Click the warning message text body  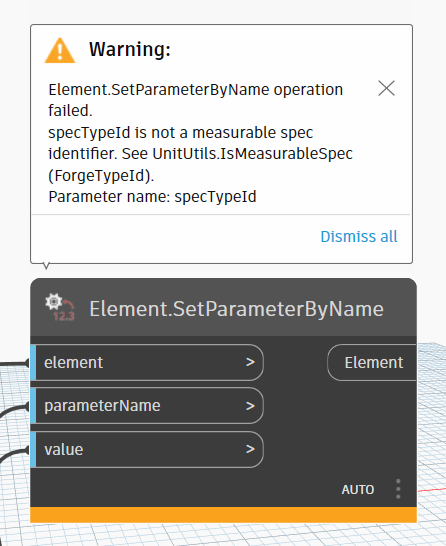(201, 143)
